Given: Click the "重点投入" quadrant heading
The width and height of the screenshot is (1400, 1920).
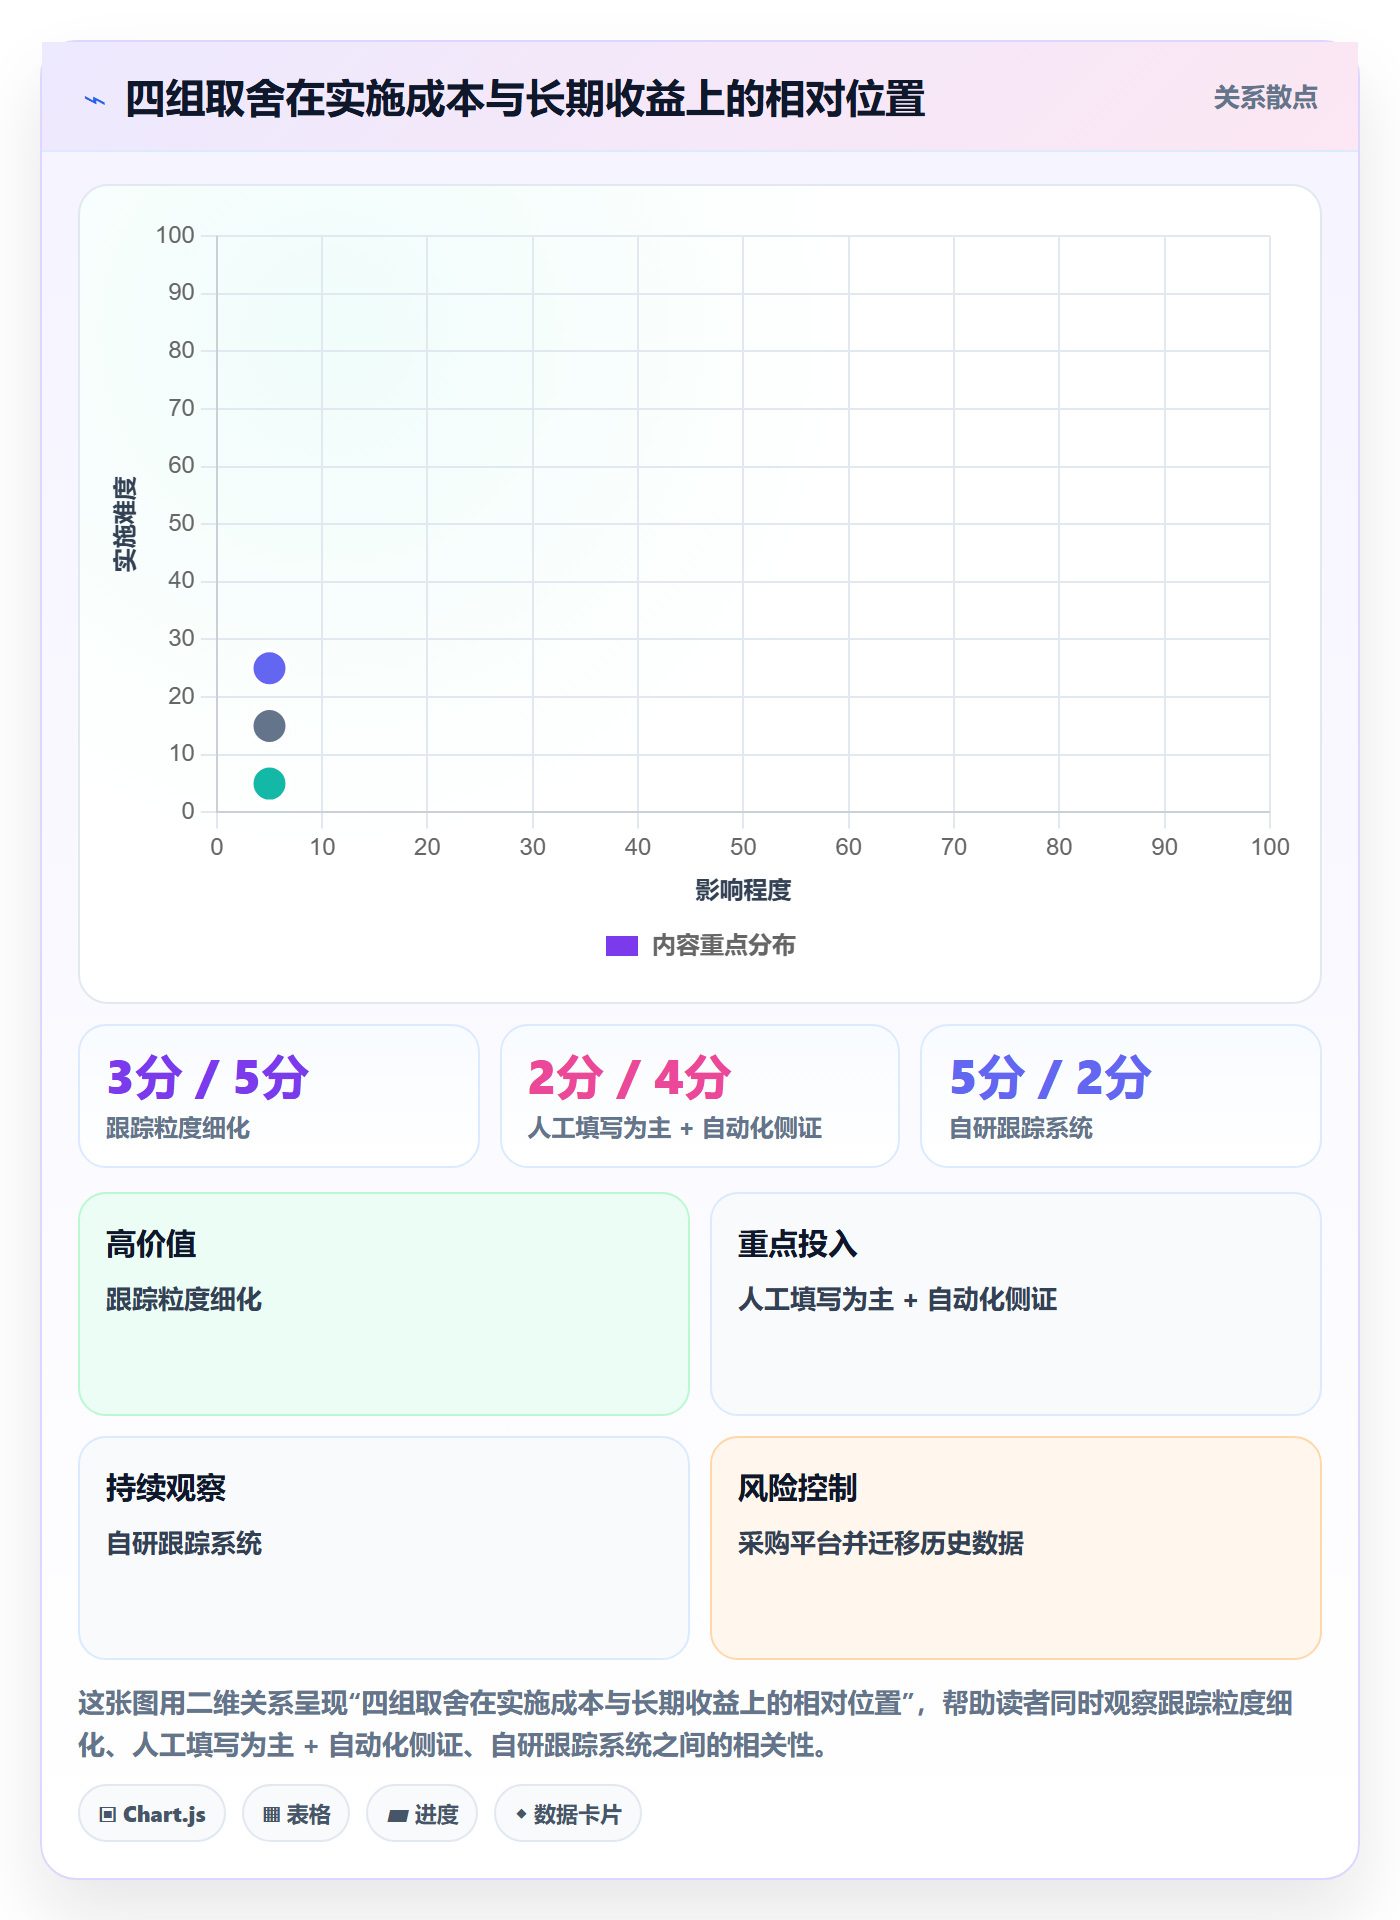Looking at the screenshot, I should click(798, 1244).
